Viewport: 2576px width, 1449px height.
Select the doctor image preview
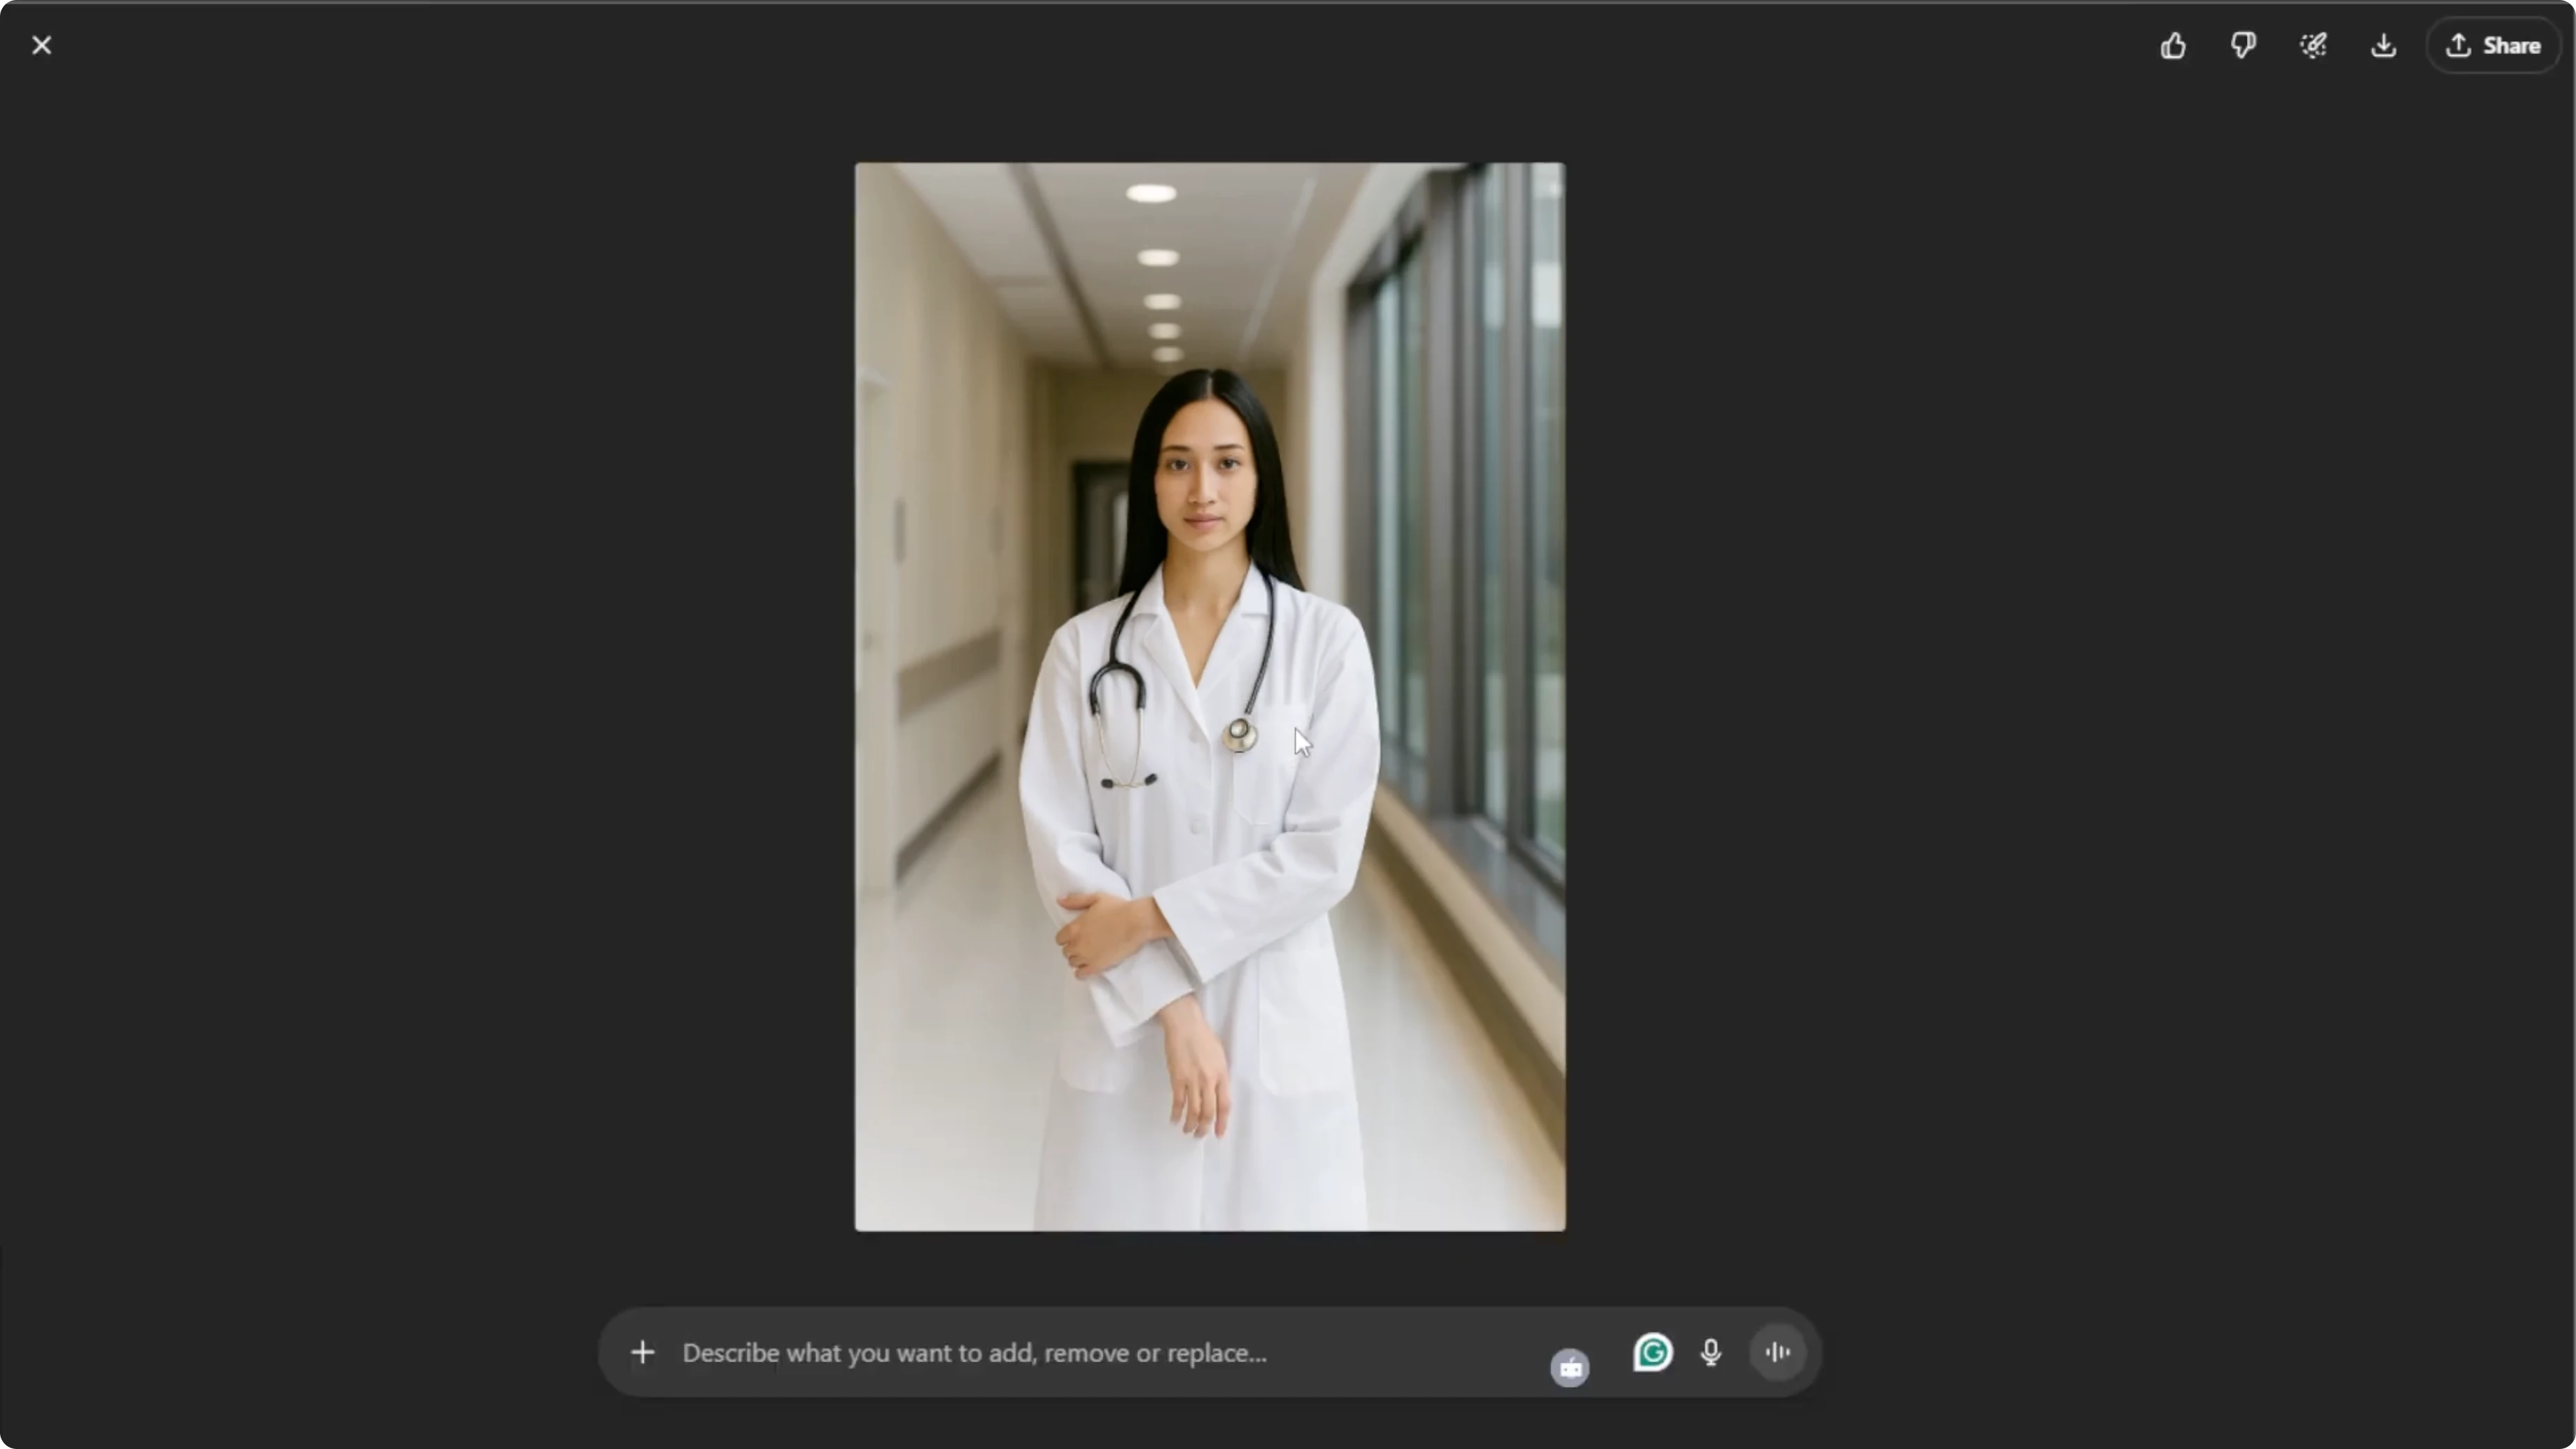point(1210,696)
